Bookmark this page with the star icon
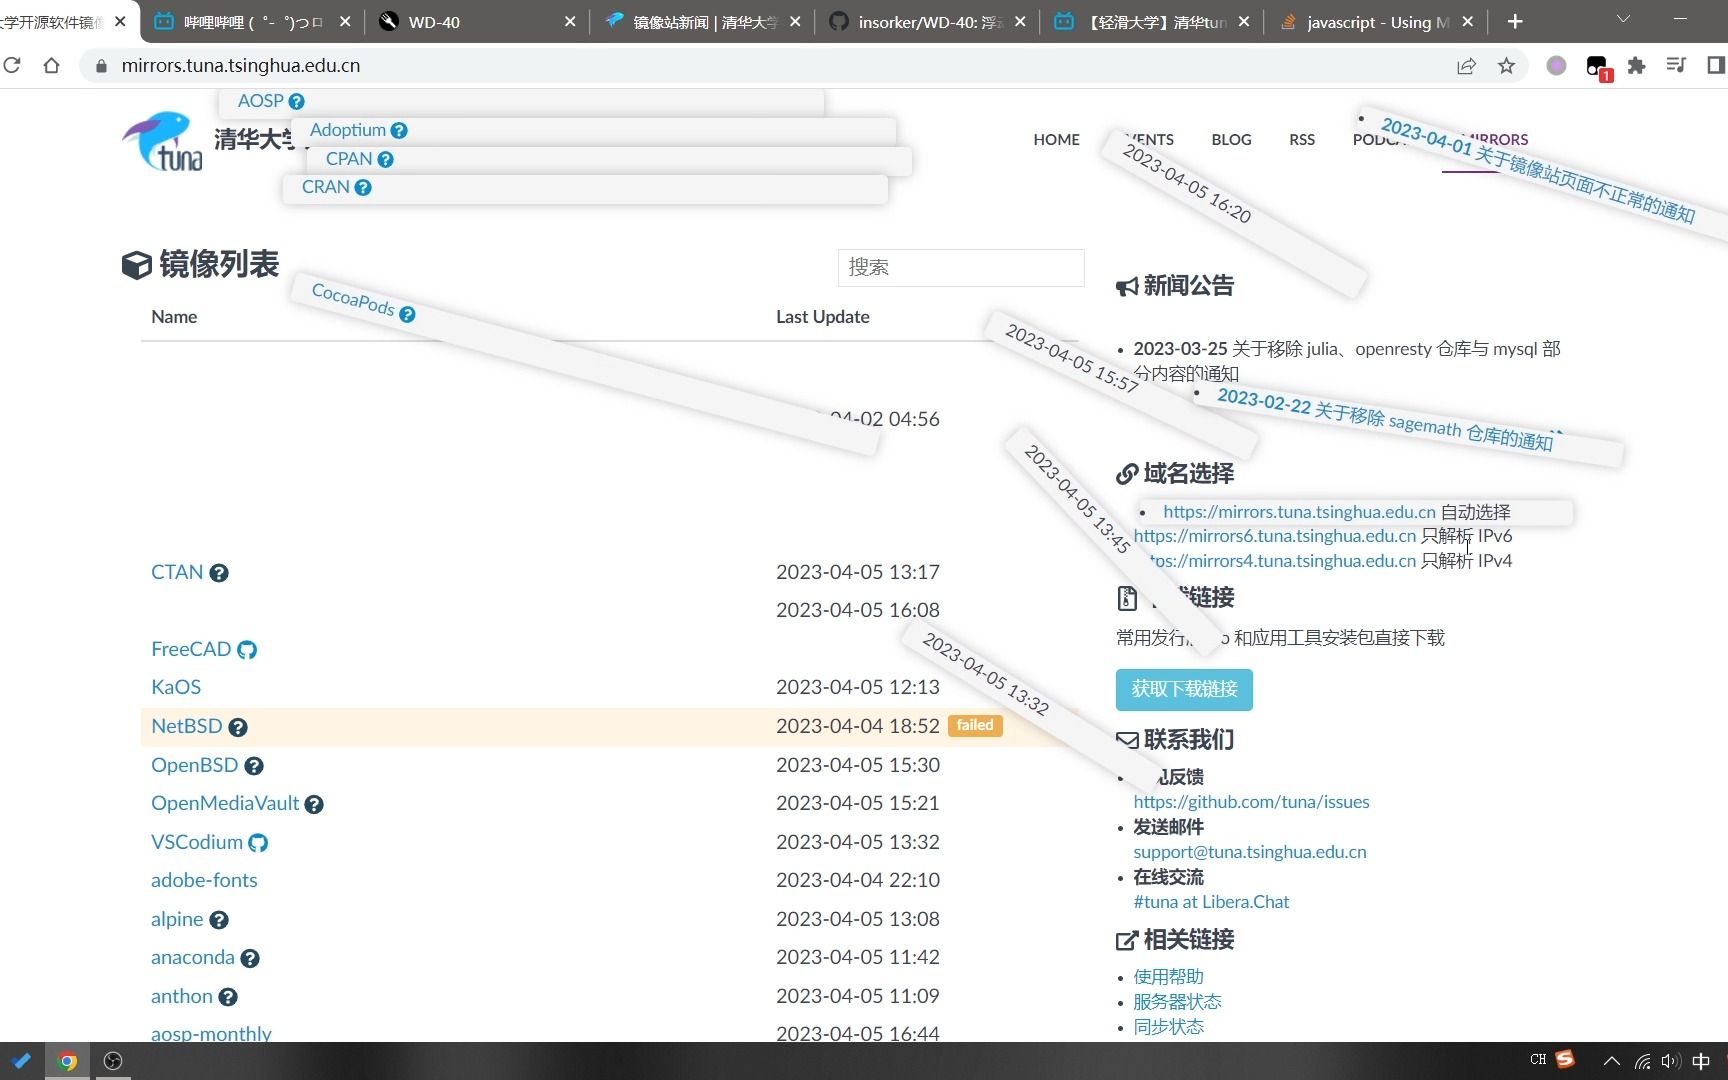 click(1506, 66)
